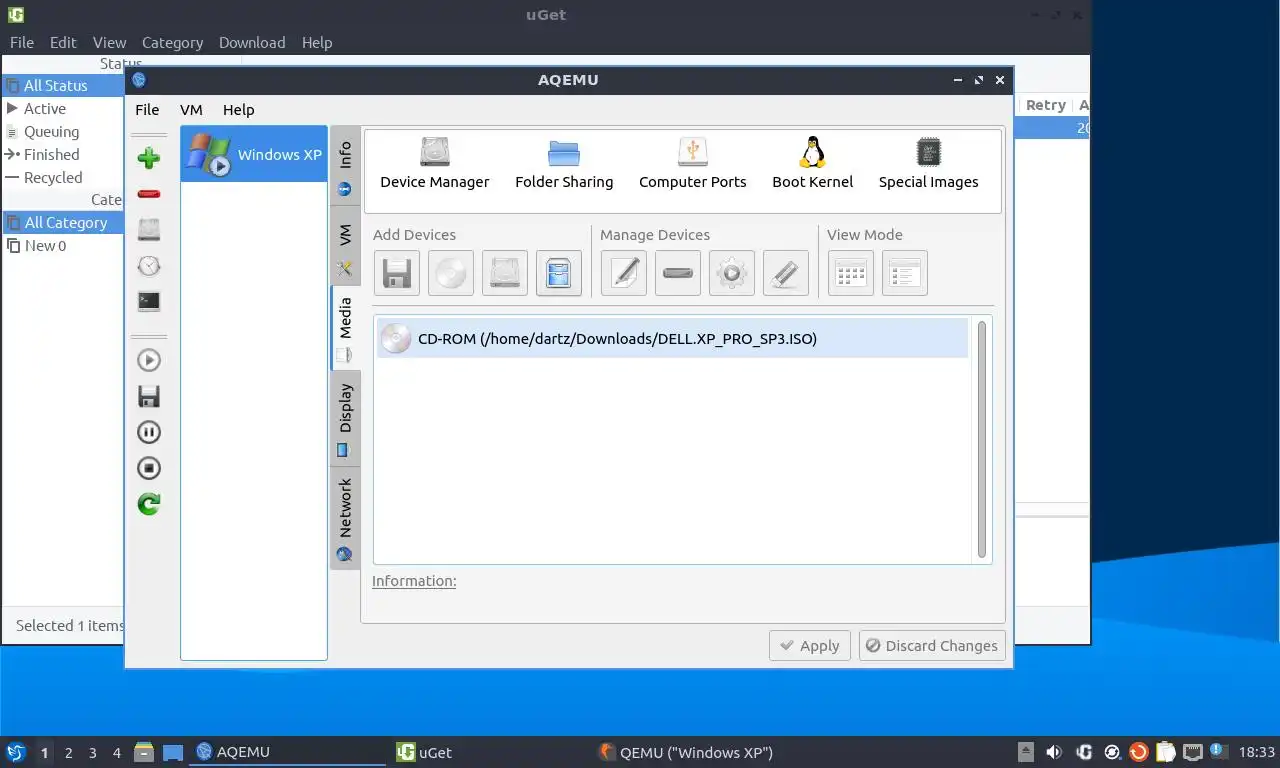Select Recycled status in uGet

(x=63, y=178)
